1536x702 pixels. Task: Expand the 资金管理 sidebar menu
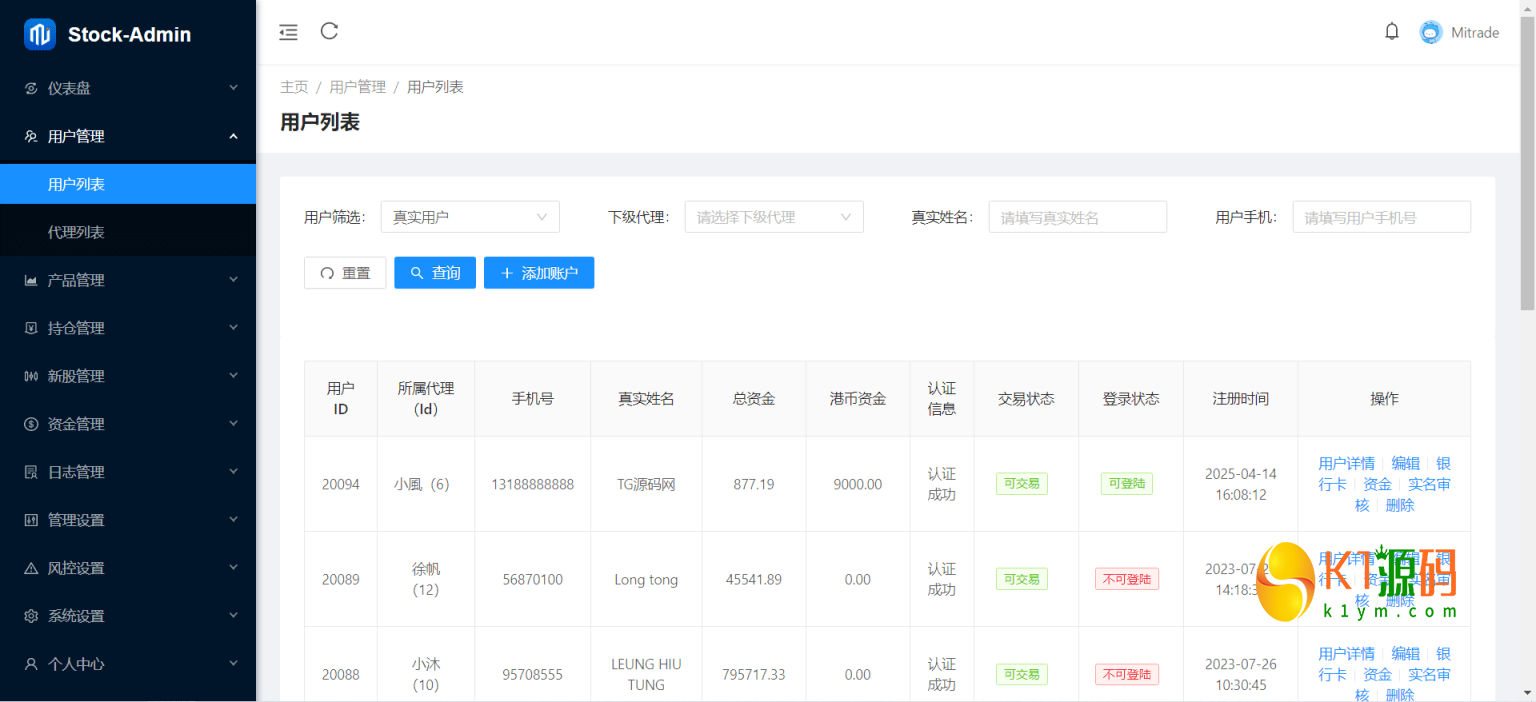coord(128,424)
